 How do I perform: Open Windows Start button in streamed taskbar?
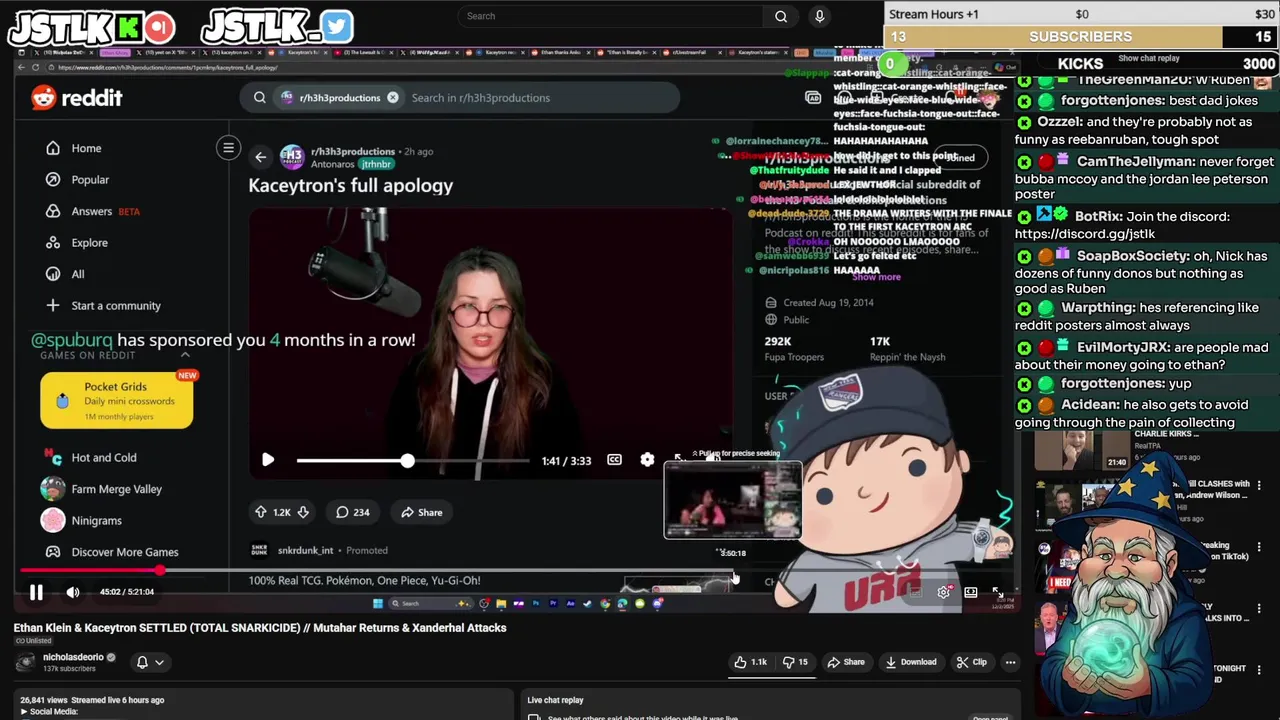click(377, 603)
